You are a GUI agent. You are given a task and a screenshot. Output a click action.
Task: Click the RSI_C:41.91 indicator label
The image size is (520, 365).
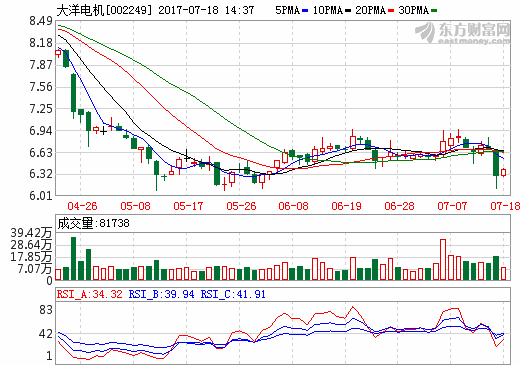233,294
